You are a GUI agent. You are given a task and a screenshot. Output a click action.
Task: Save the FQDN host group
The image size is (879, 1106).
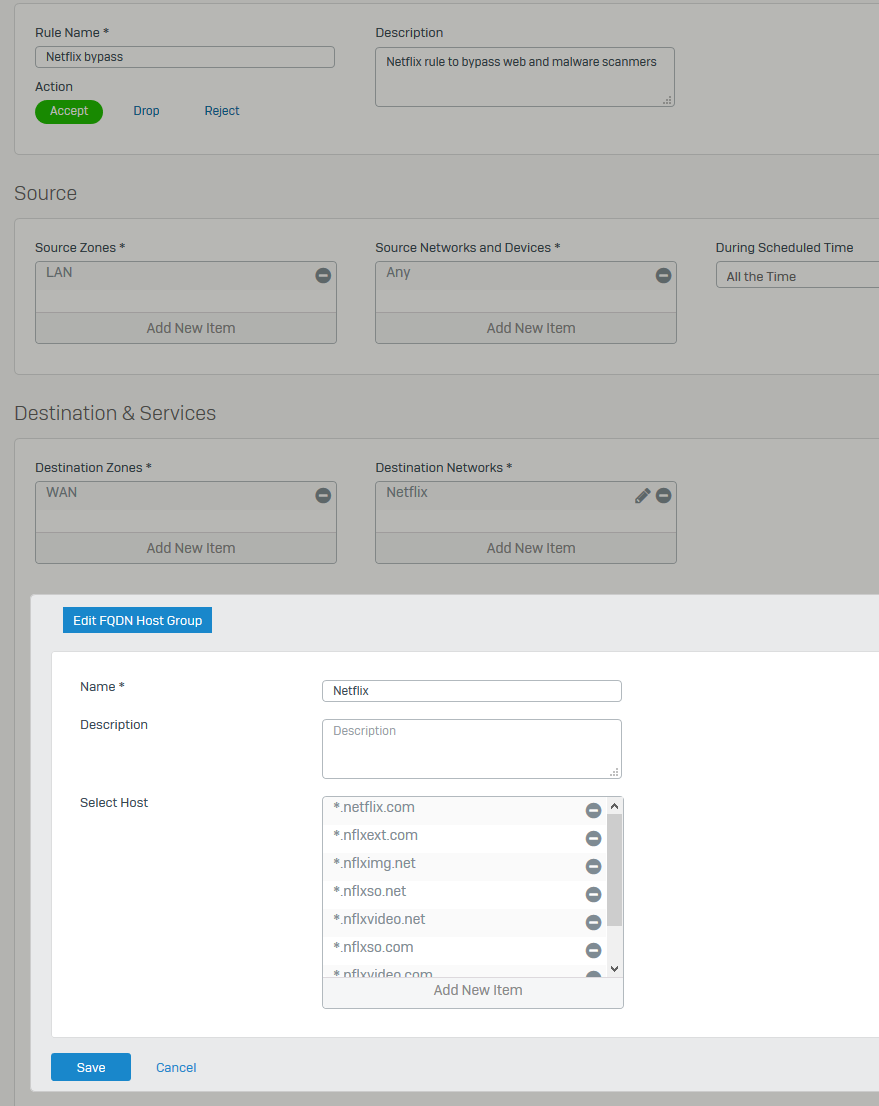(91, 1067)
